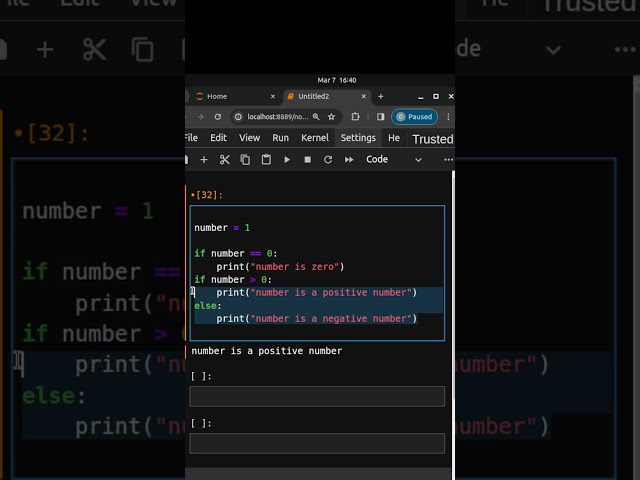
Task: Reload the browser page
Action: [218, 117]
